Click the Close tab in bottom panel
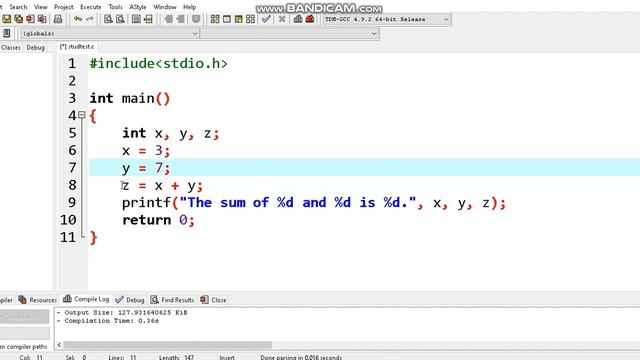The width and height of the screenshot is (640, 360). click(213, 300)
